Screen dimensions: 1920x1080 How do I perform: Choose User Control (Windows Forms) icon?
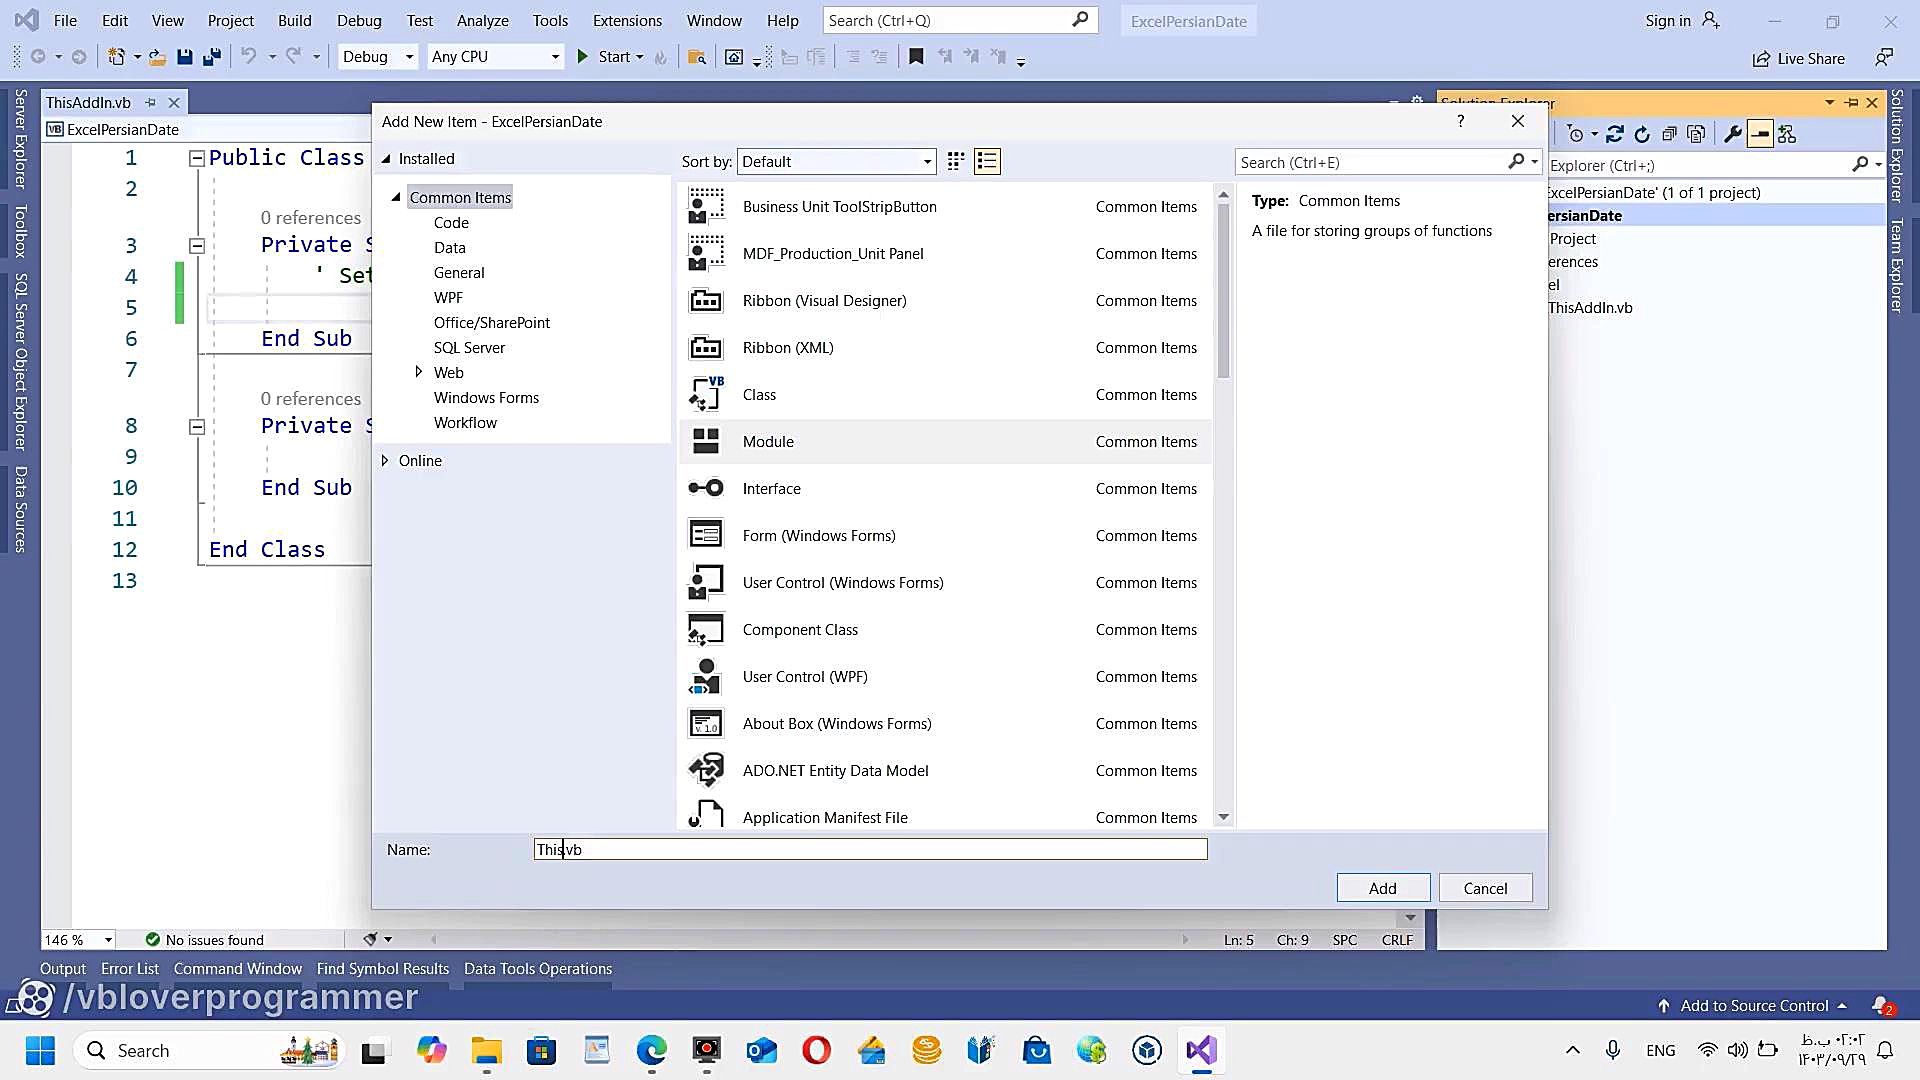click(706, 582)
